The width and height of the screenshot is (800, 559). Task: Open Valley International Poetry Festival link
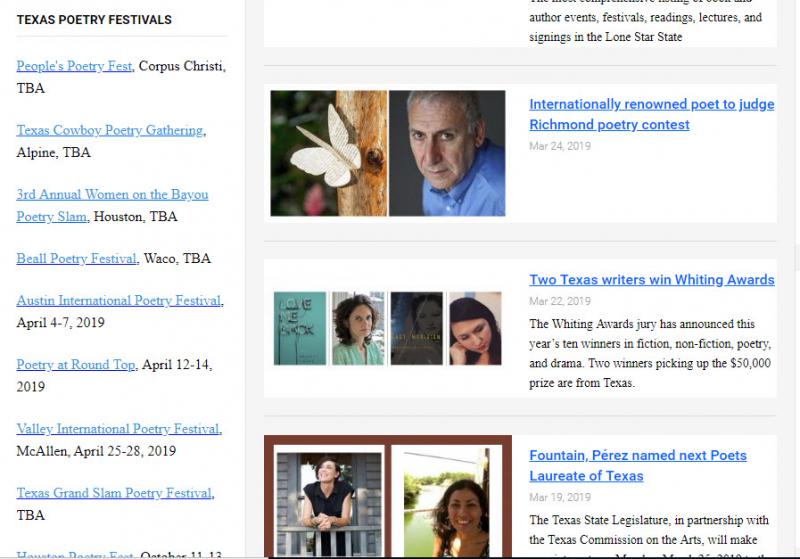click(118, 429)
